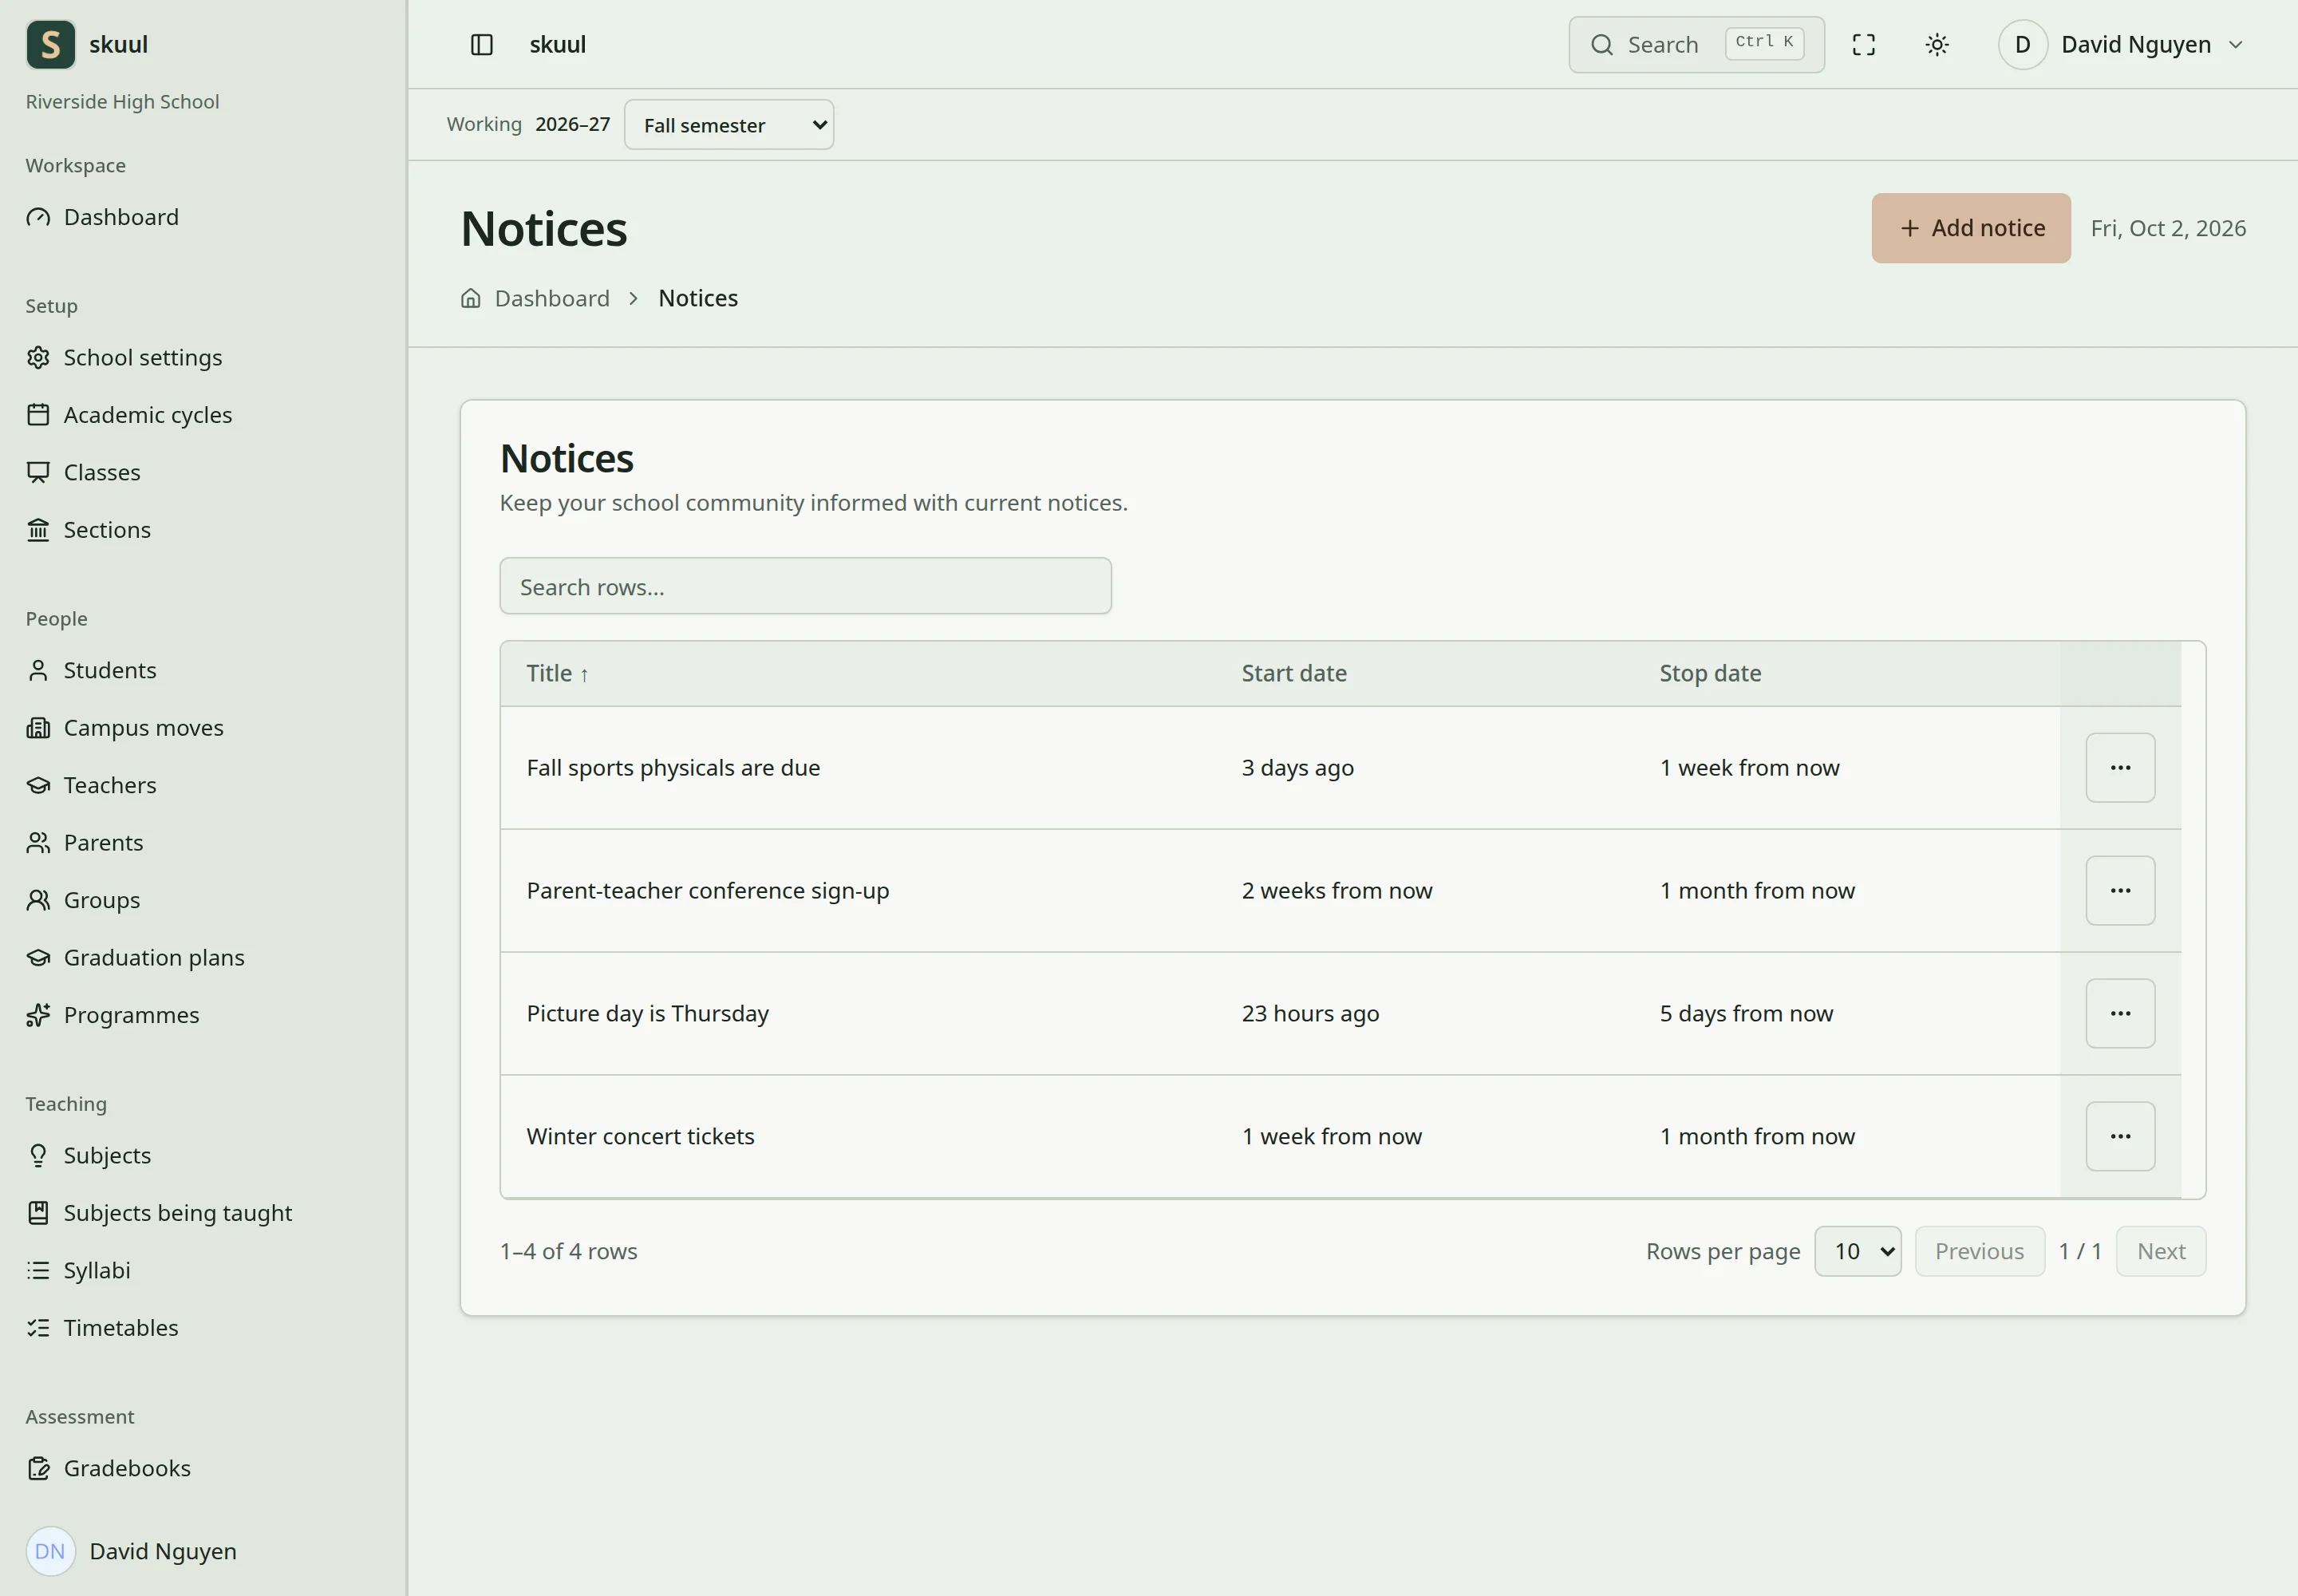Click the skuul S logo
The height and width of the screenshot is (1596, 2298).
51,45
